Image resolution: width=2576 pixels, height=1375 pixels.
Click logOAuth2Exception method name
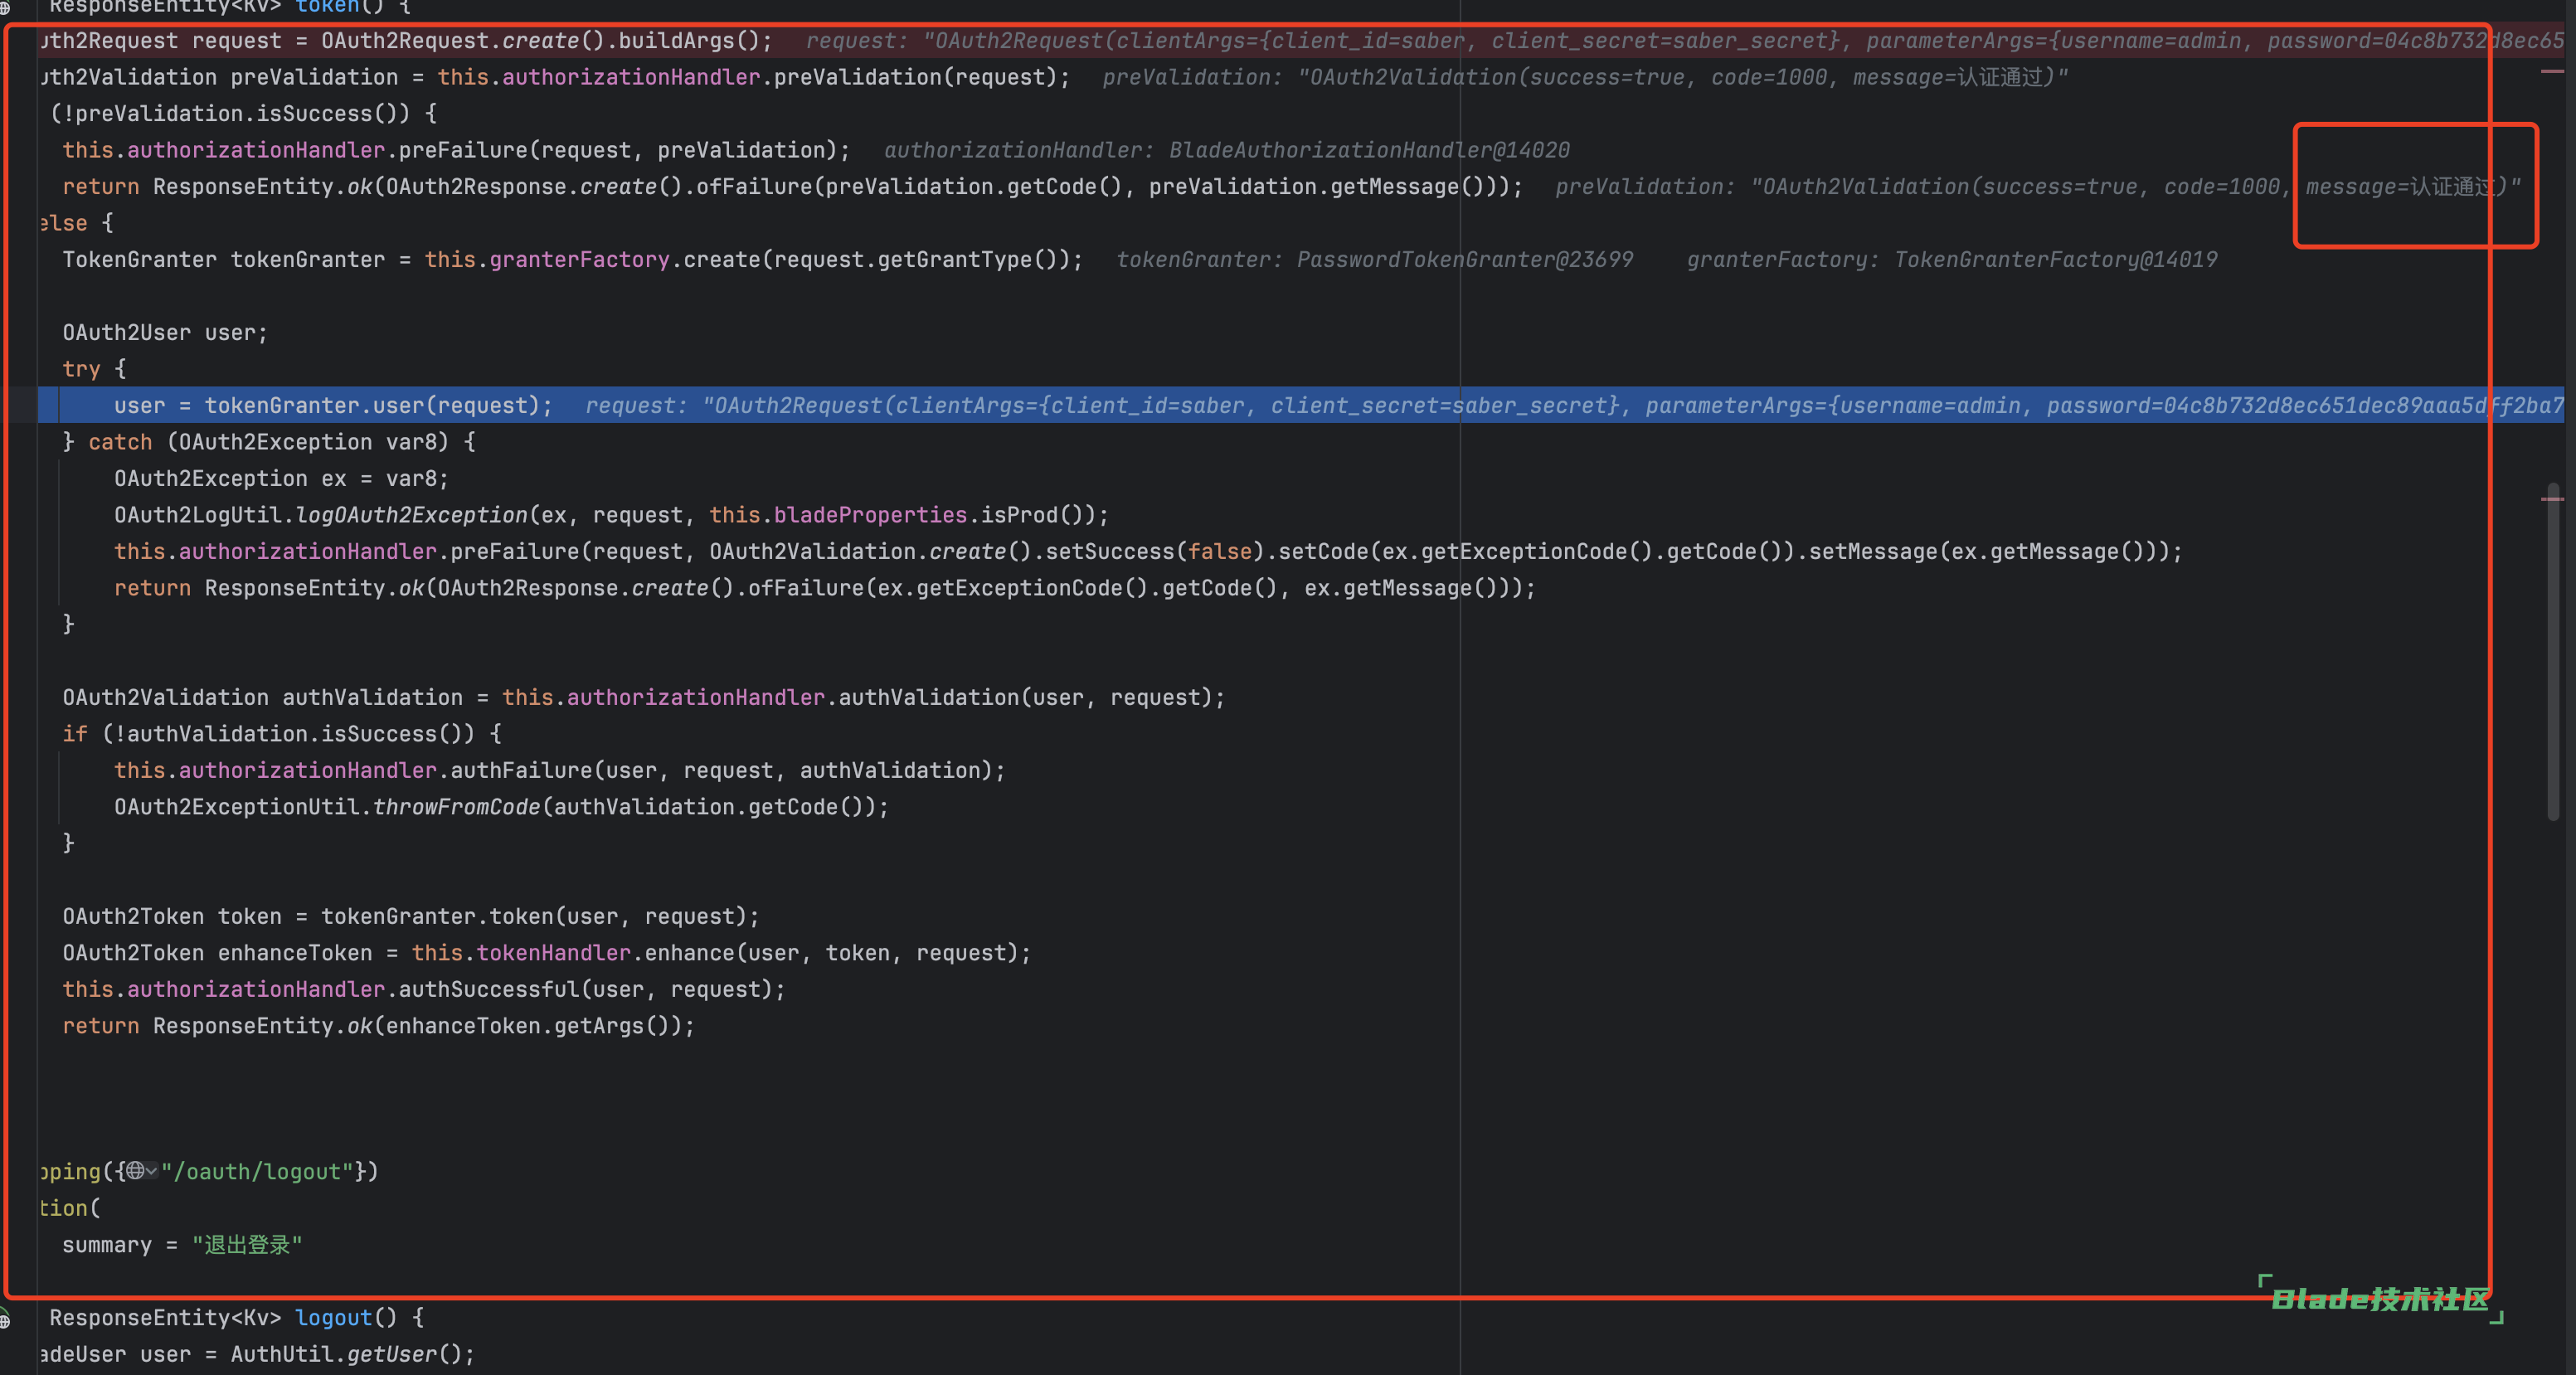[411, 515]
